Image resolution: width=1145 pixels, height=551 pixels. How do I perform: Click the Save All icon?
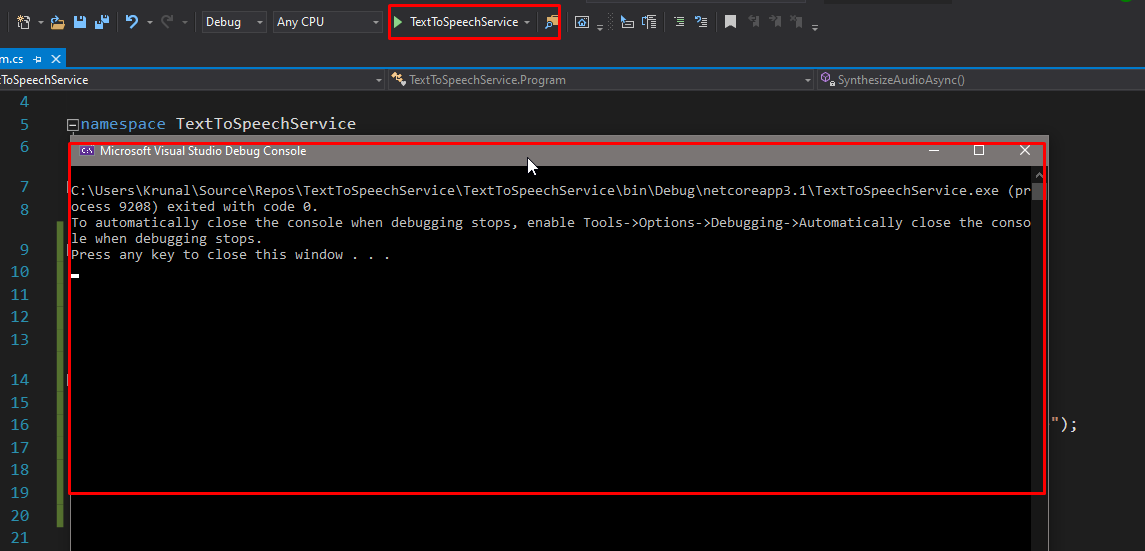click(101, 22)
